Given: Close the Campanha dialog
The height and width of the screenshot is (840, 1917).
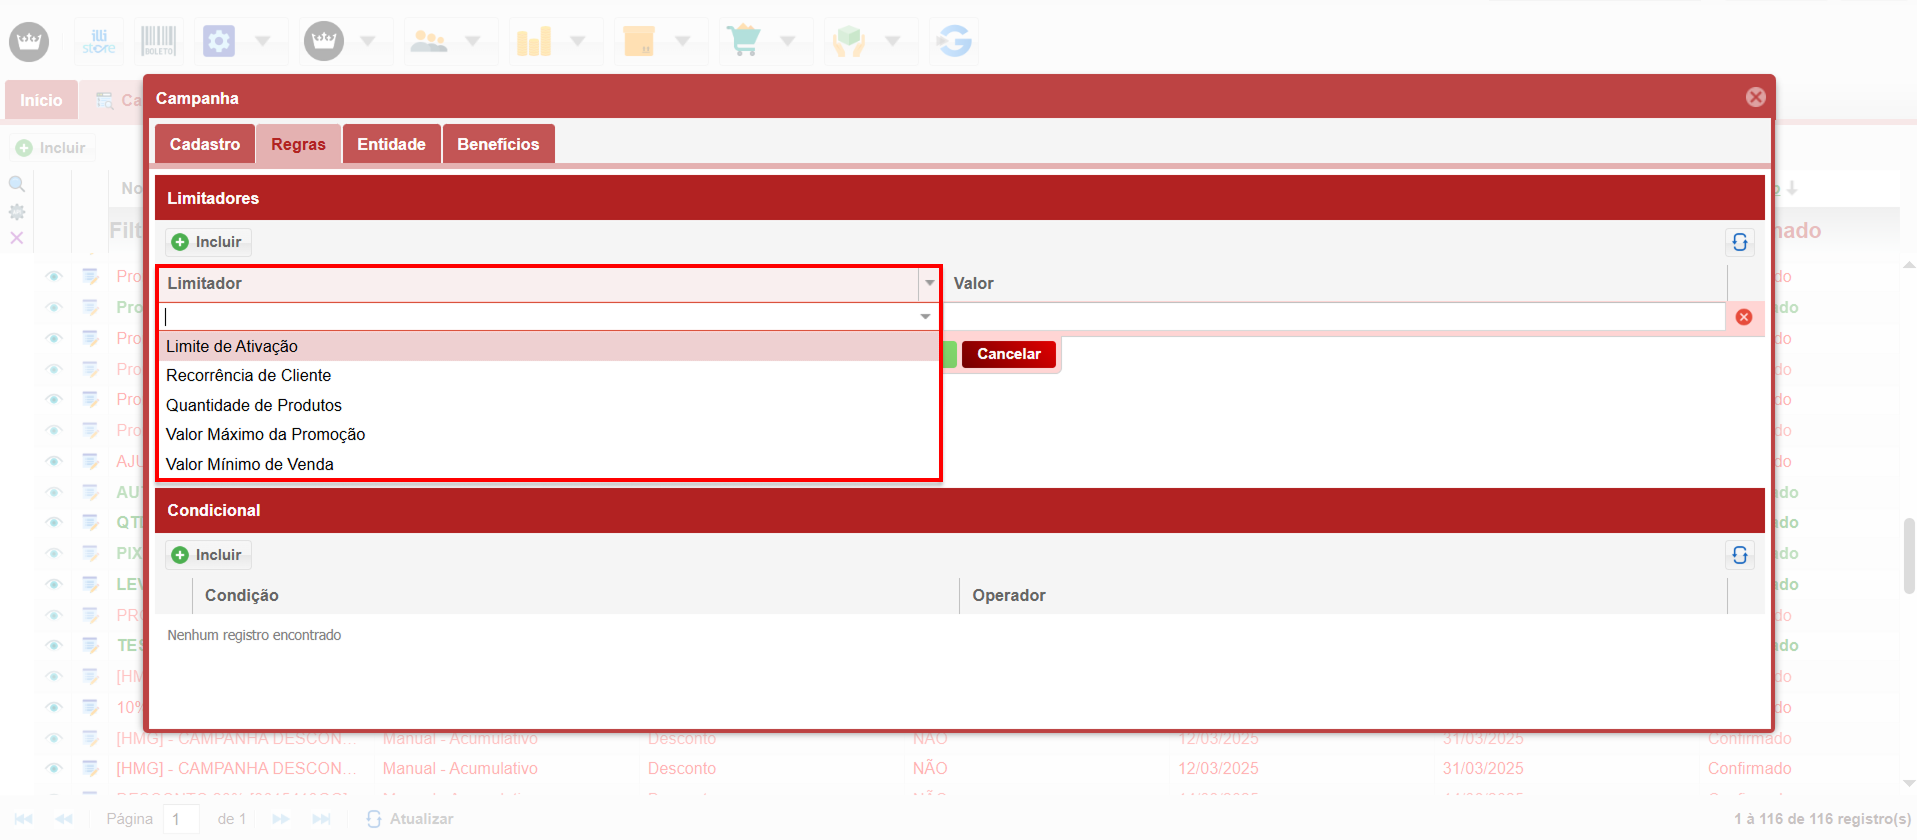Looking at the screenshot, I should pyautogui.click(x=1755, y=97).
